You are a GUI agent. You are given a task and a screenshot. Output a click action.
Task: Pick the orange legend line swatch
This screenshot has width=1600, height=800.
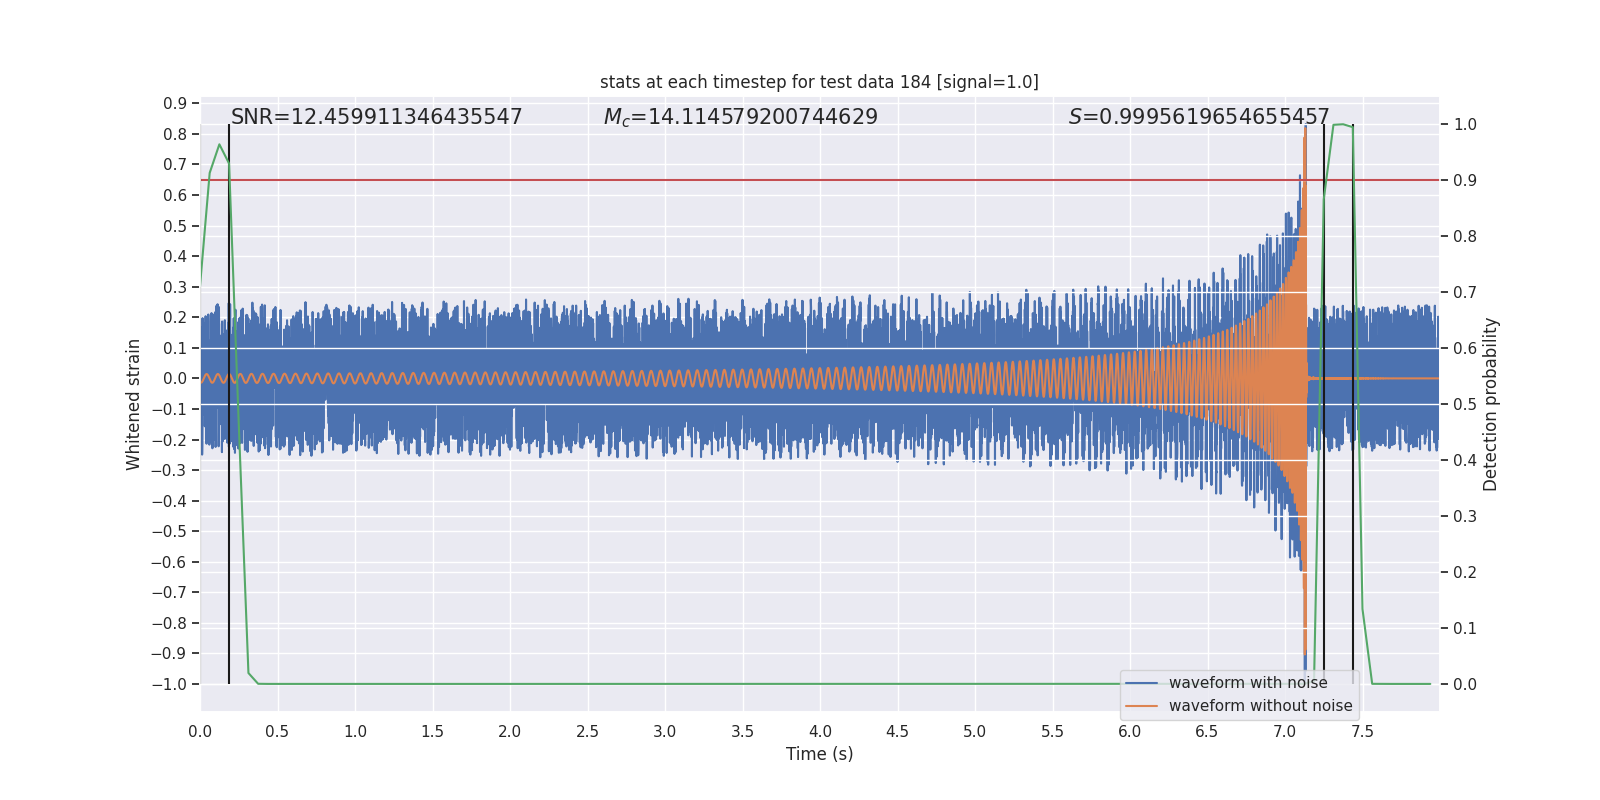click(1141, 706)
